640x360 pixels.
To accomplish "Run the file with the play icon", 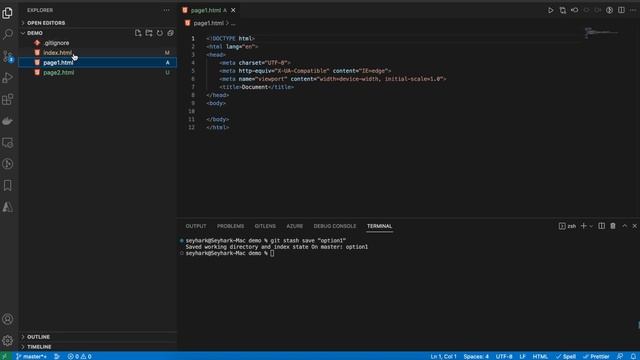I will (551, 10).
